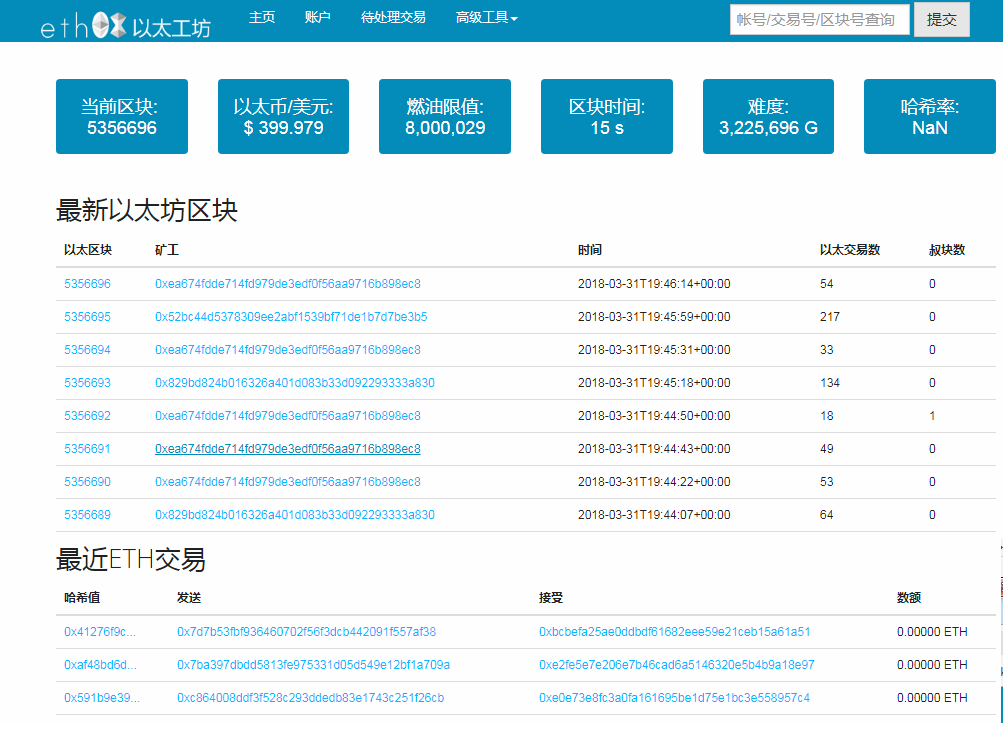Open the 账户 nav item
Screen dimensions: 1003x731
[318, 17]
